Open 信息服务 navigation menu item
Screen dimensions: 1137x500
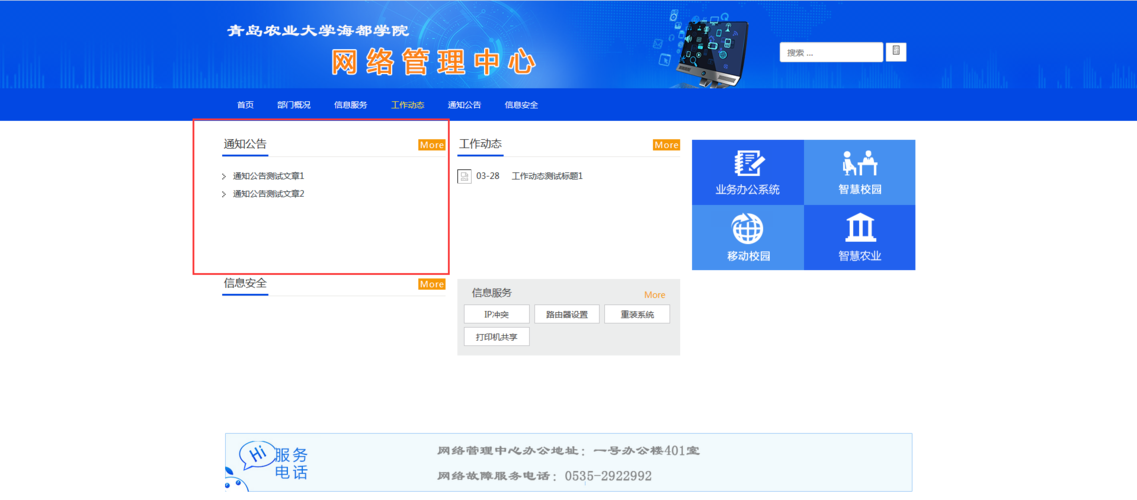(350, 105)
